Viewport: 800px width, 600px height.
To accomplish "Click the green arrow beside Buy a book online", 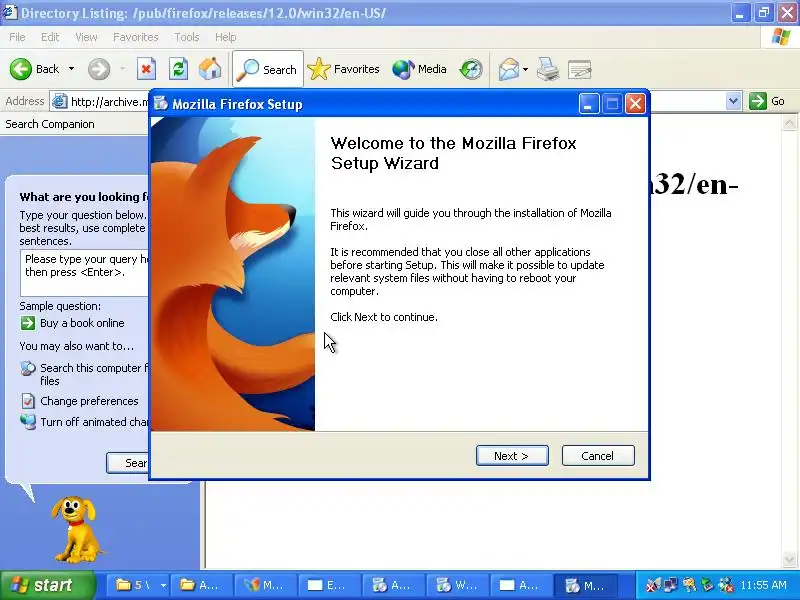I will [28, 323].
